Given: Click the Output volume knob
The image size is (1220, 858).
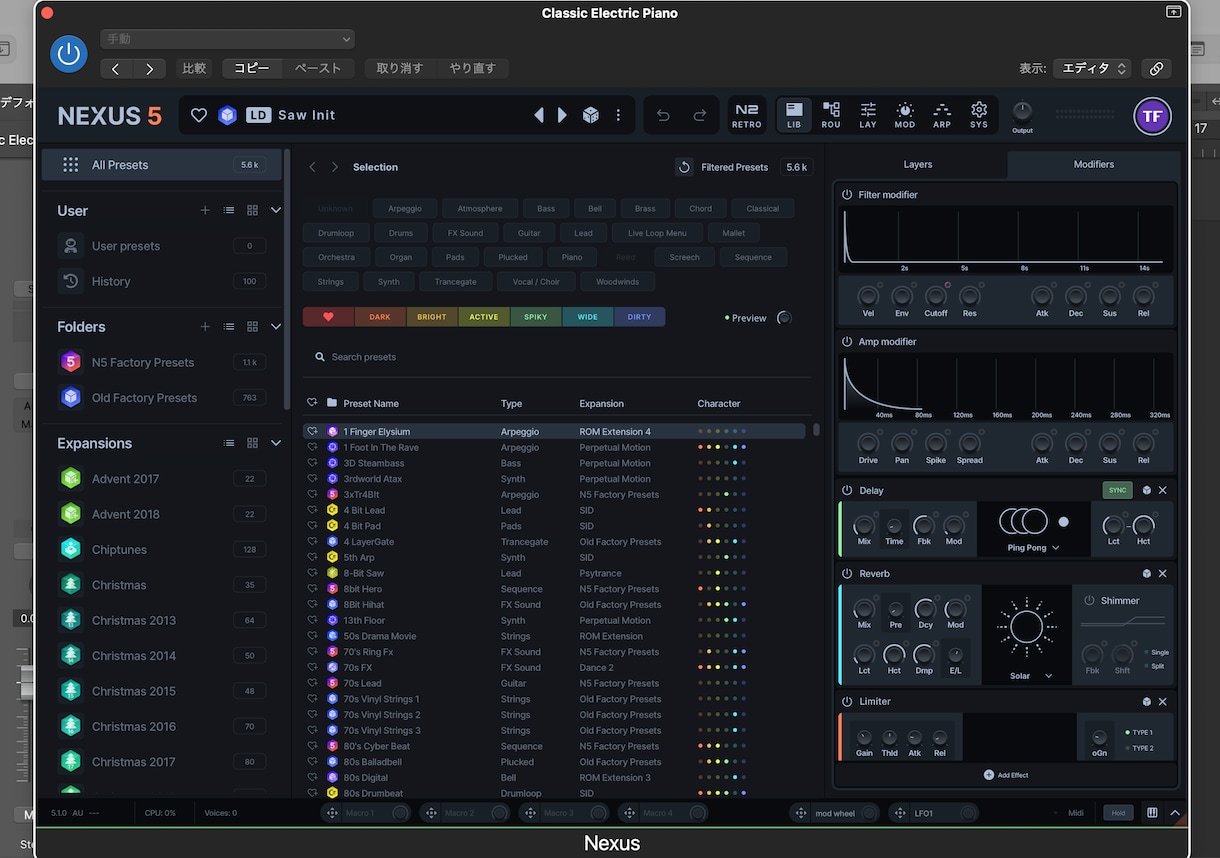Looking at the screenshot, I should pos(1022,111).
